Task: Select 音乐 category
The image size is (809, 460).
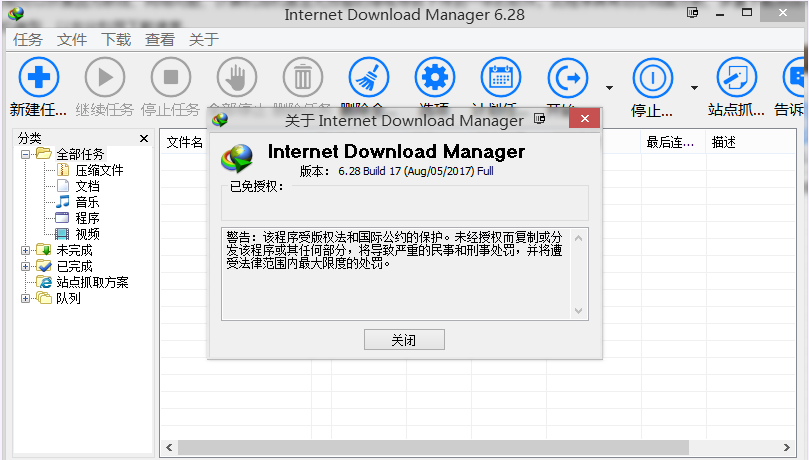Action: pos(87,202)
